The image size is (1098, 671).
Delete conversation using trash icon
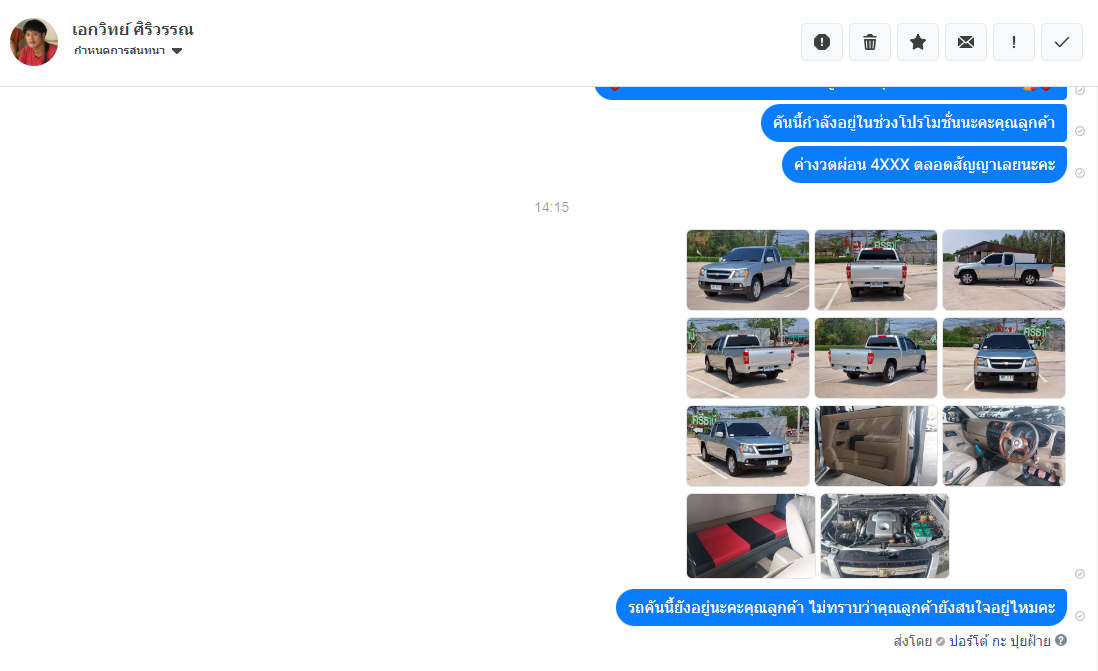[x=870, y=42]
